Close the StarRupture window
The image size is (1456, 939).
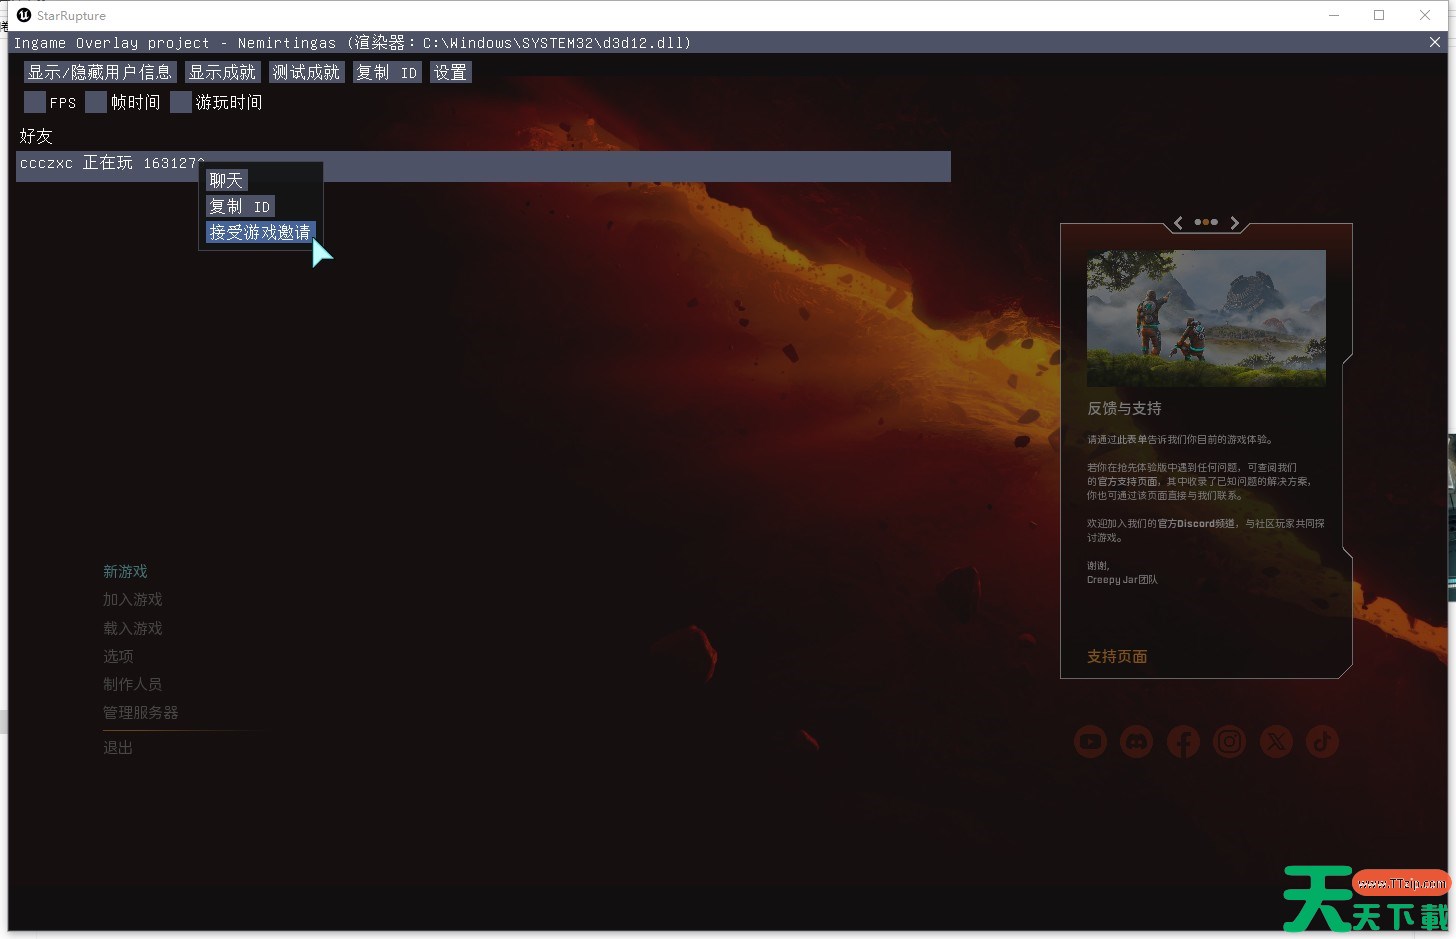[1425, 15]
